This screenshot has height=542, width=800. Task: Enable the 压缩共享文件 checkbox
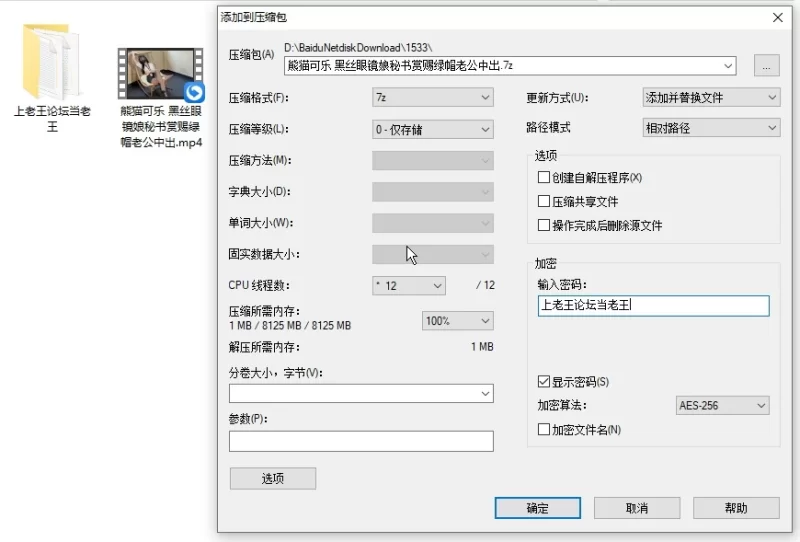coord(544,201)
